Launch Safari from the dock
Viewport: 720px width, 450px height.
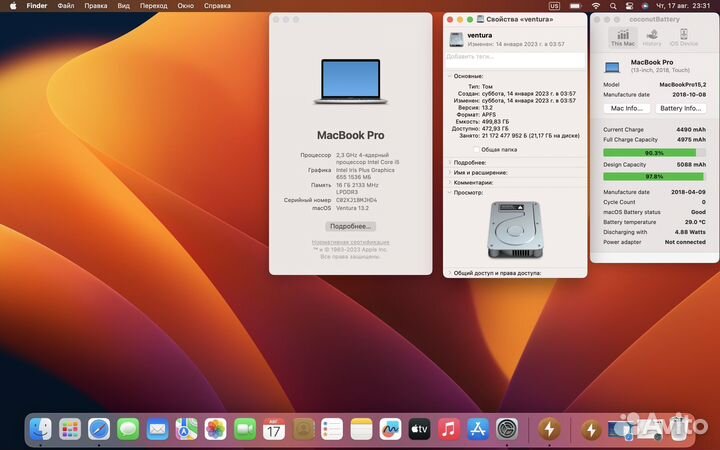[x=99, y=429]
